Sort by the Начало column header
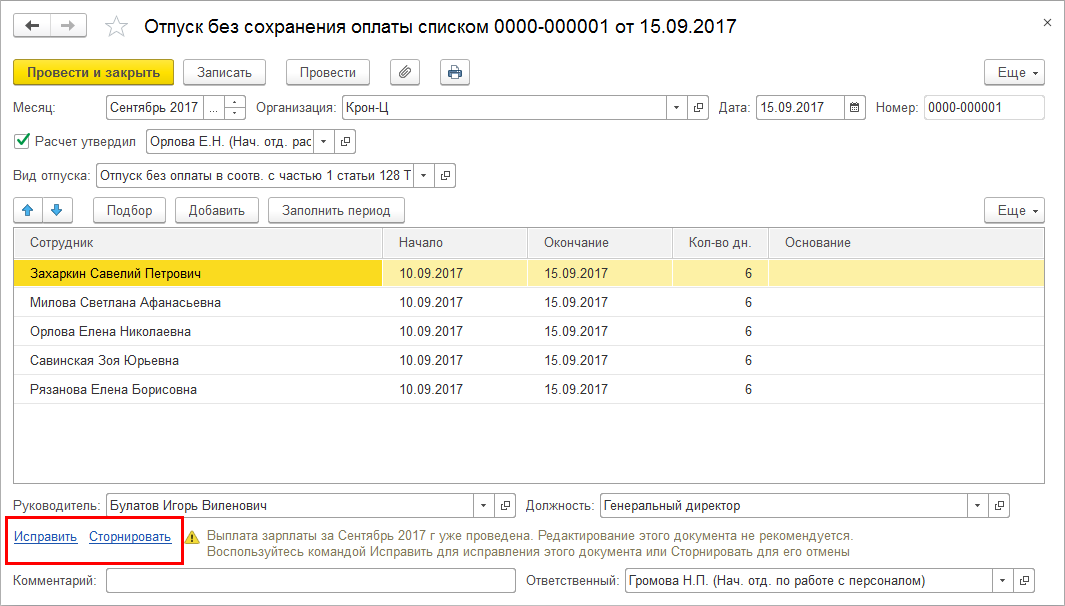Screen dimensions: 1065x606 click(x=455, y=243)
